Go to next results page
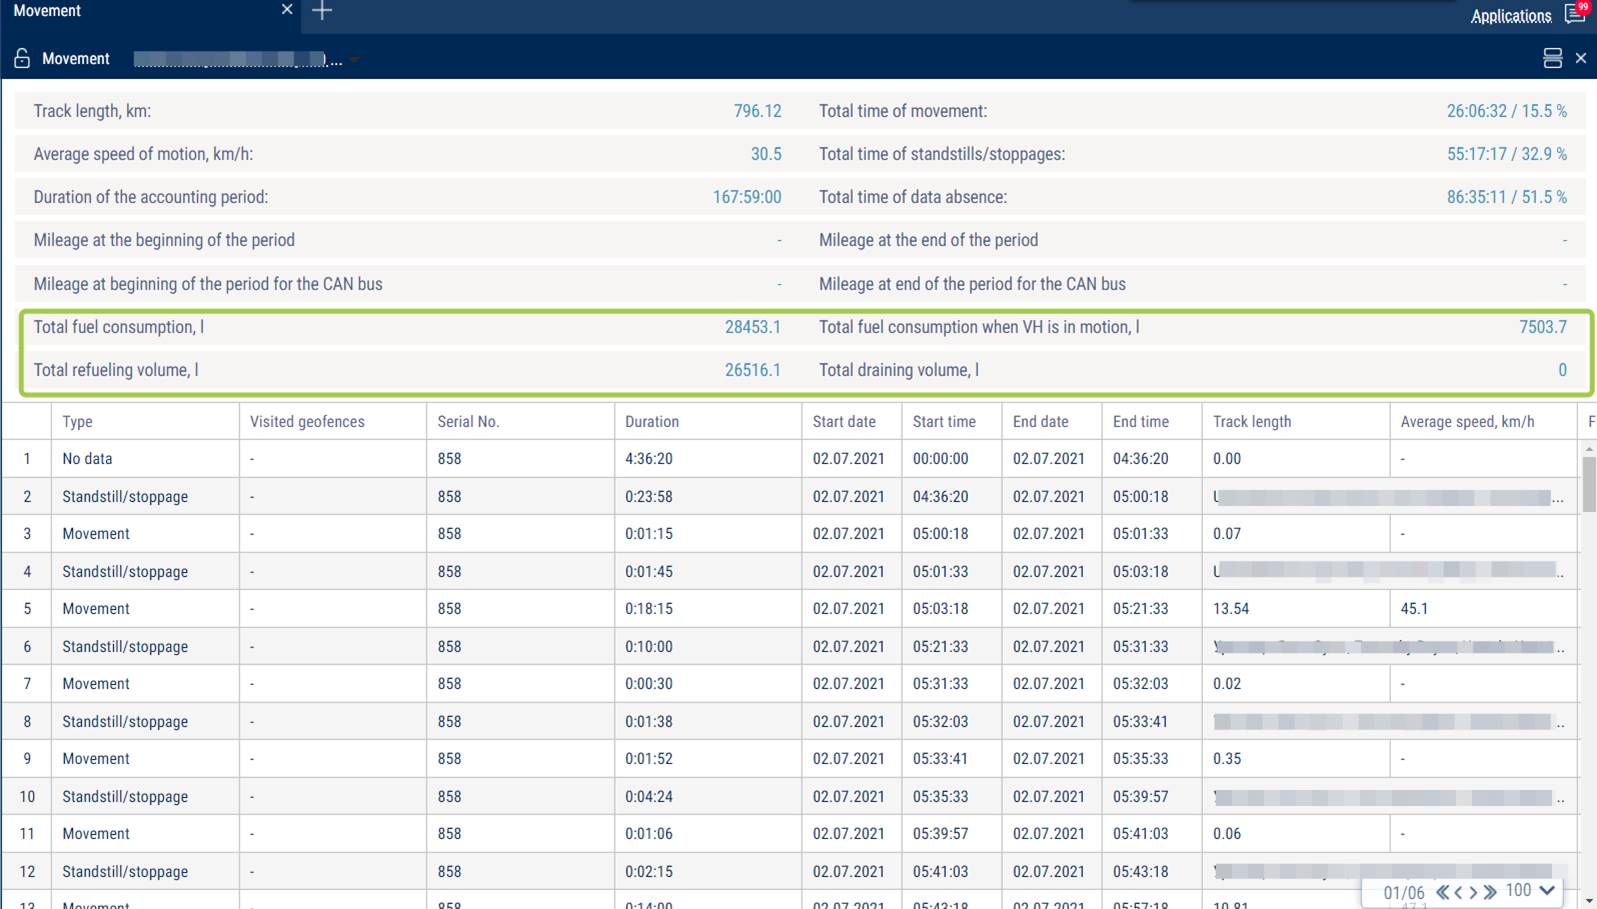This screenshot has width=1597, height=909. point(1473,891)
